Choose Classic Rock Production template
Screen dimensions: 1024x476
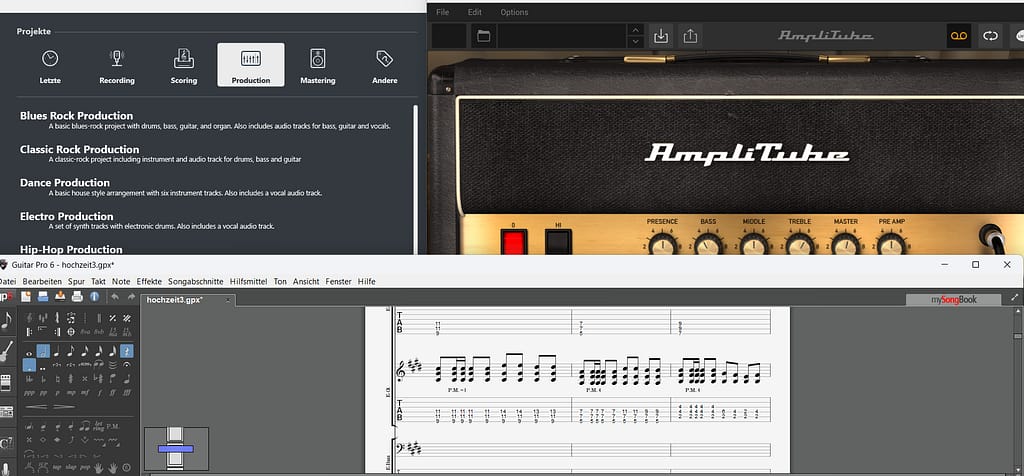(161, 153)
